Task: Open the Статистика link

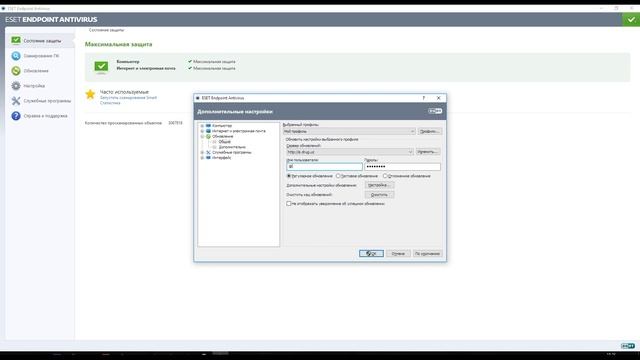Action: pyautogui.click(x=110, y=103)
